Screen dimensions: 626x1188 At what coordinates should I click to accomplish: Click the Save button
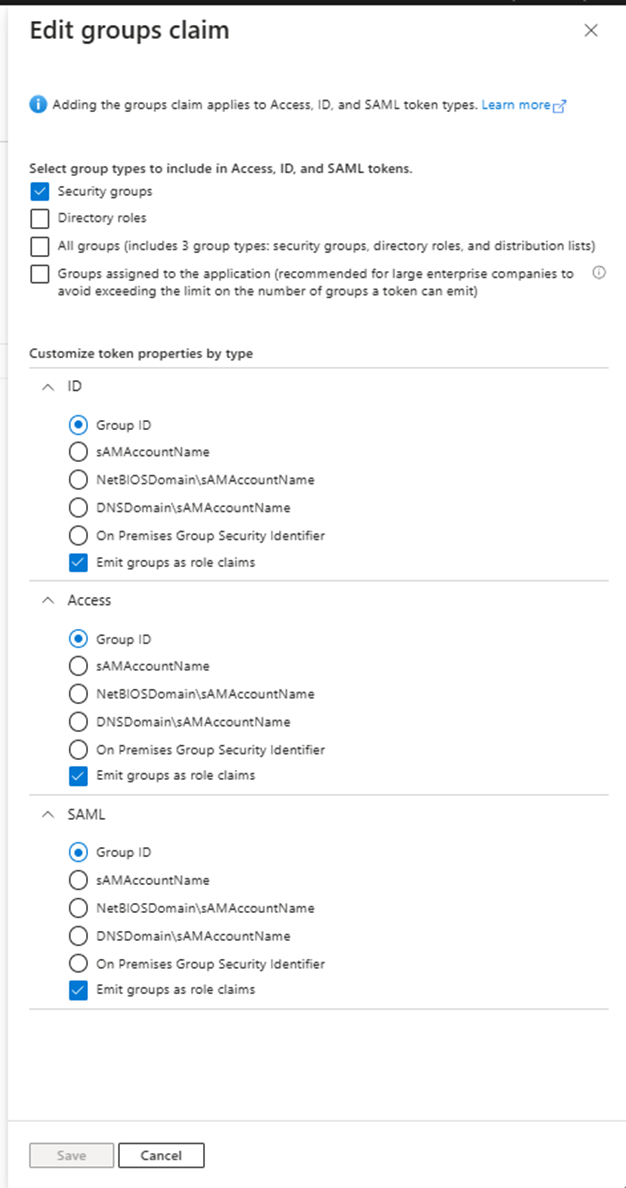pyautogui.click(x=71, y=1155)
